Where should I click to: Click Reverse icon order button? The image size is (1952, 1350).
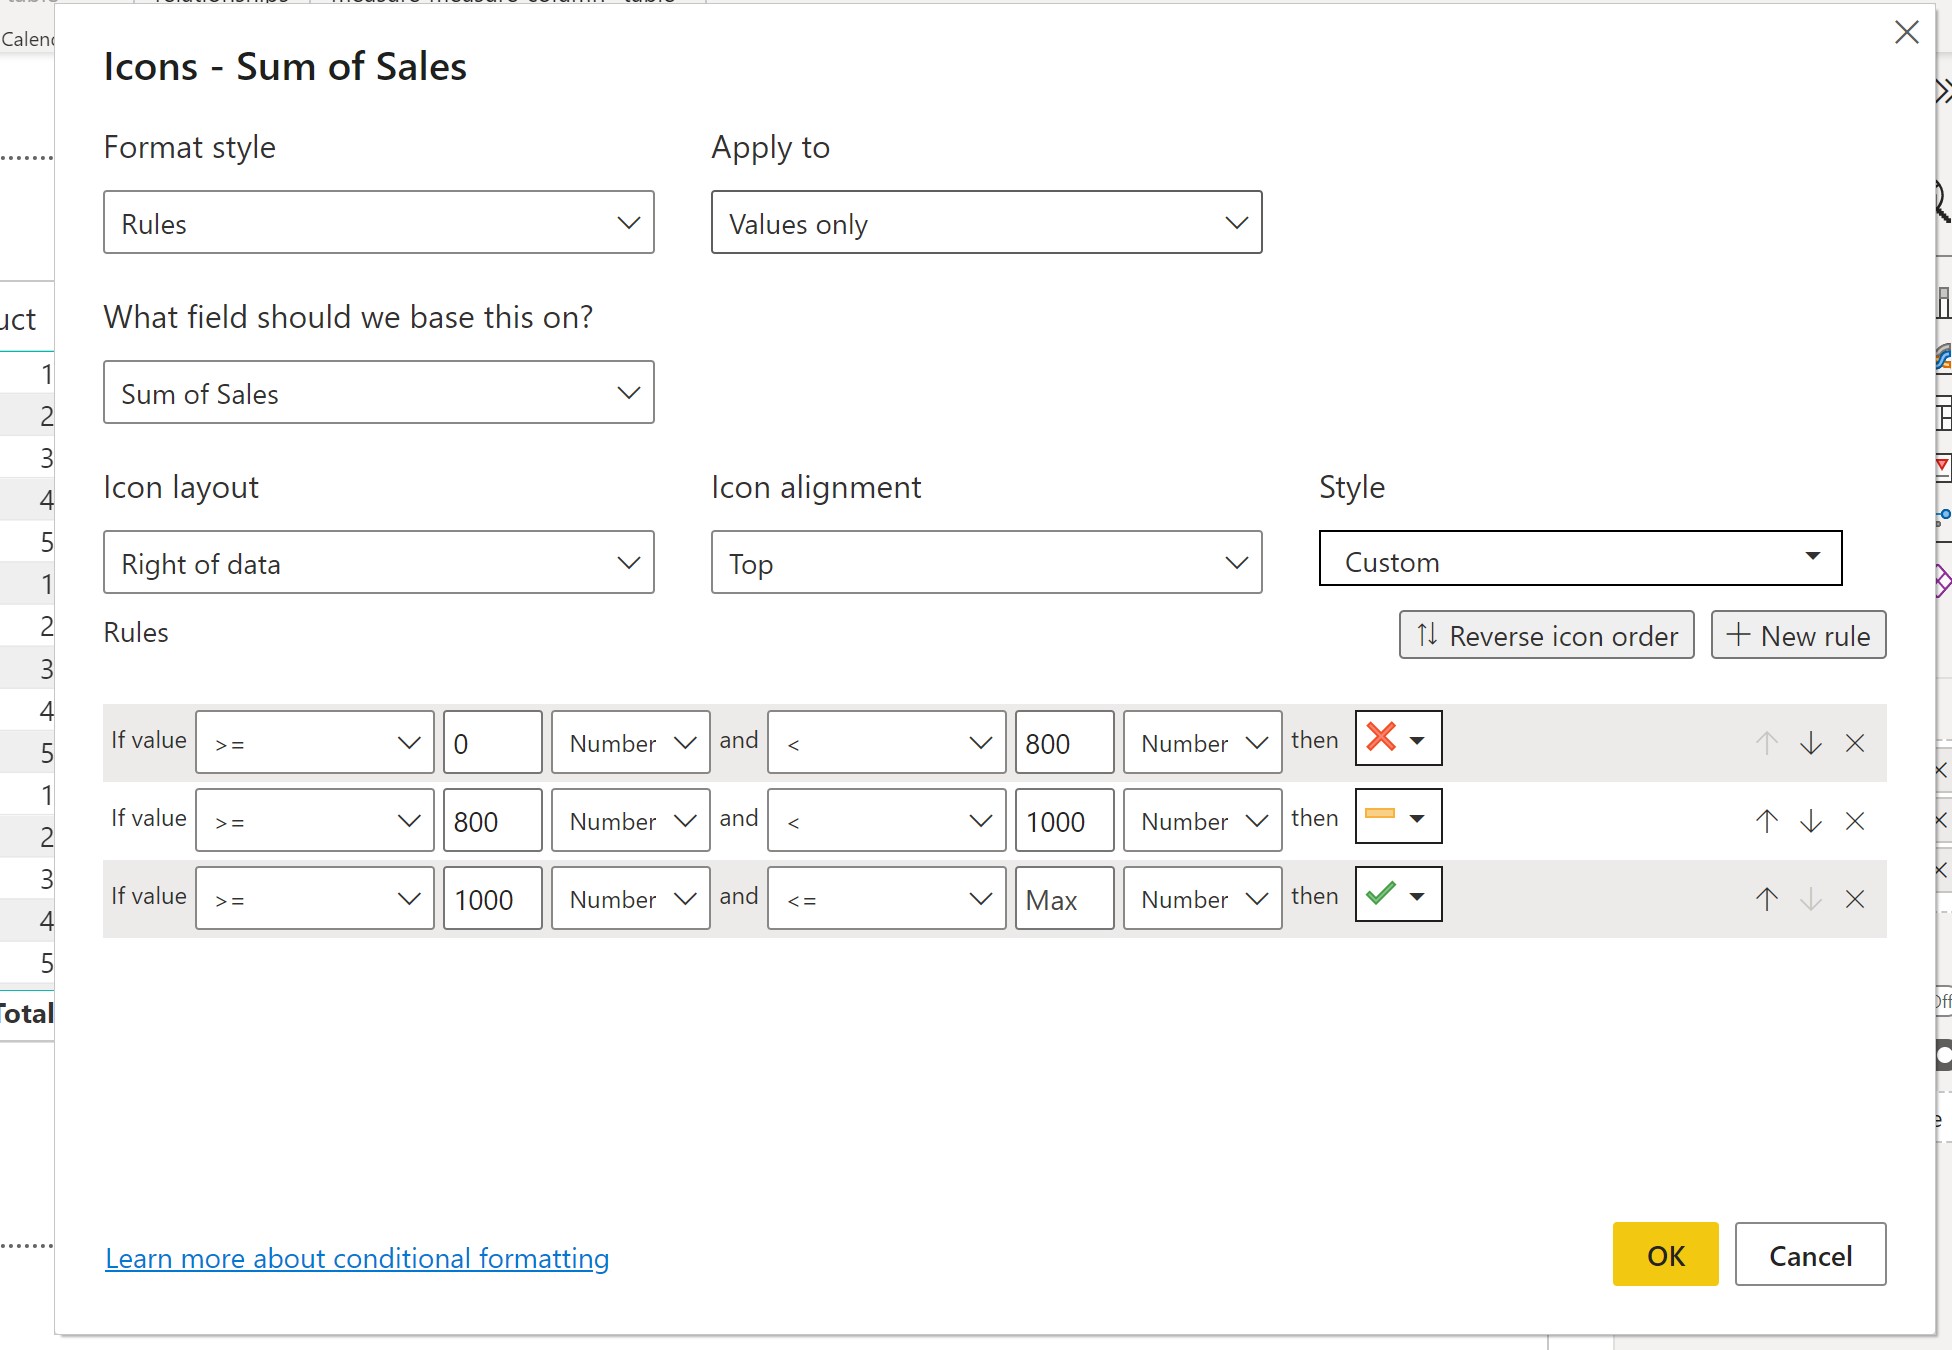[1546, 635]
